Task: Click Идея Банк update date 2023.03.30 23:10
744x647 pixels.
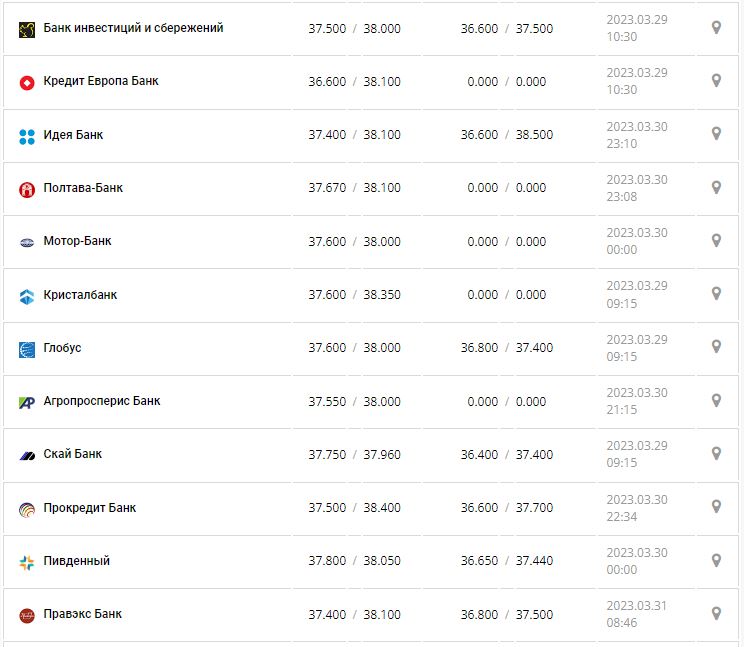Action: 636,135
